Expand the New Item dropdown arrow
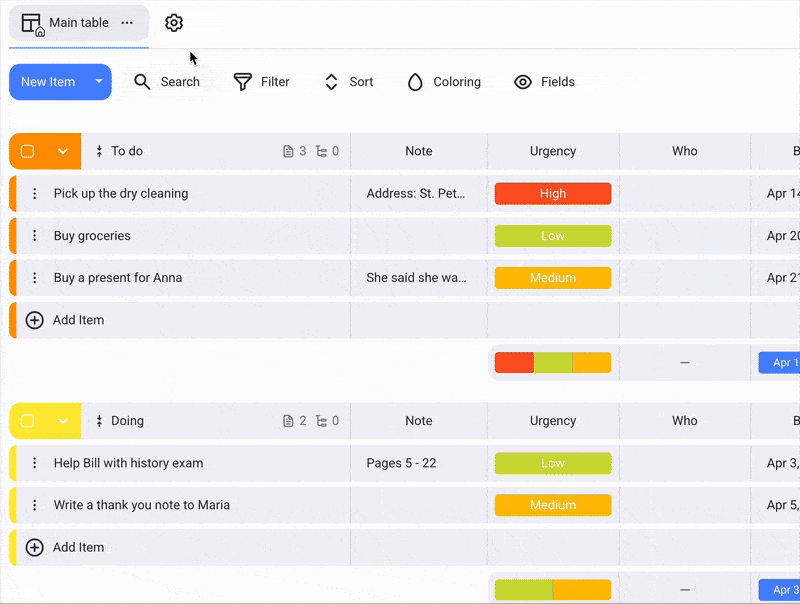Image resolution: width=800 pixels, height=604 pixels. coord(99,82)
